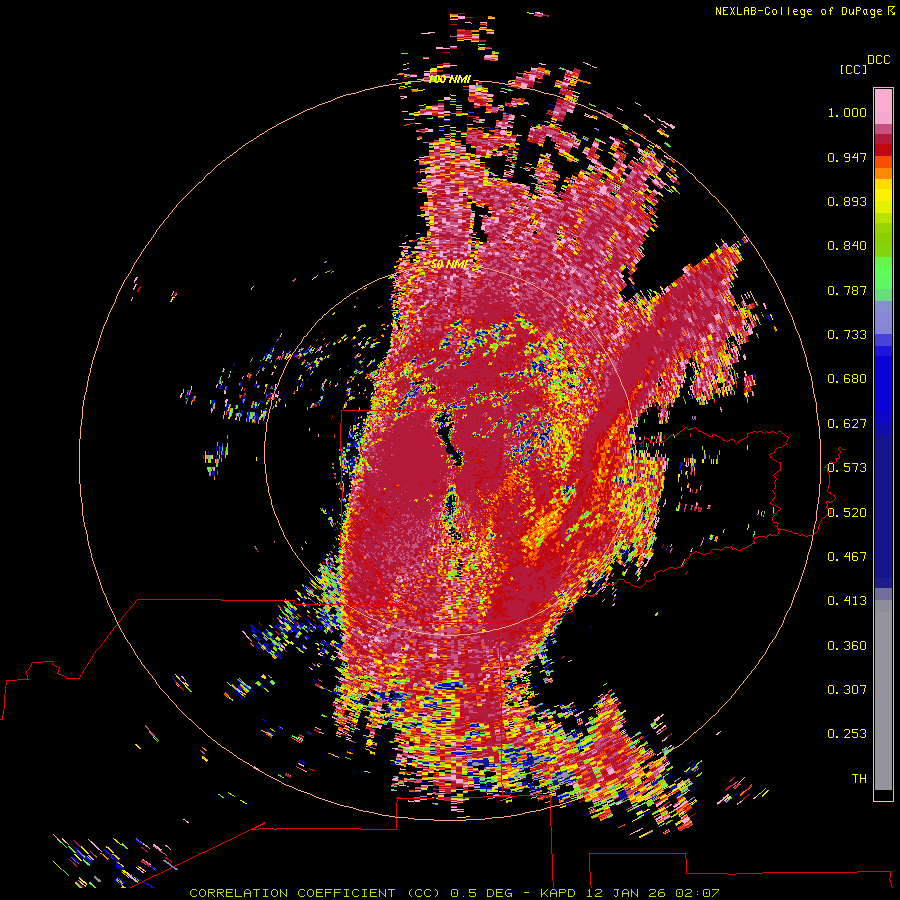Click the 0.840 scale value
The width and height of the screenshot is (900, 900).
[847, 246]
